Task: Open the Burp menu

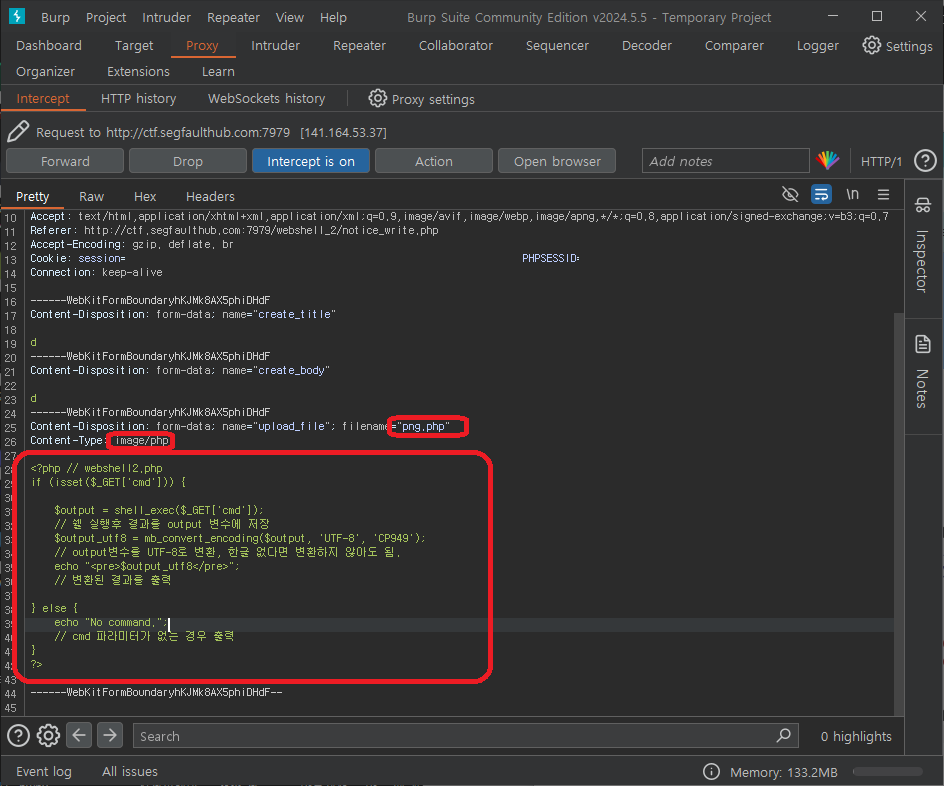Action: click(55, 17)
